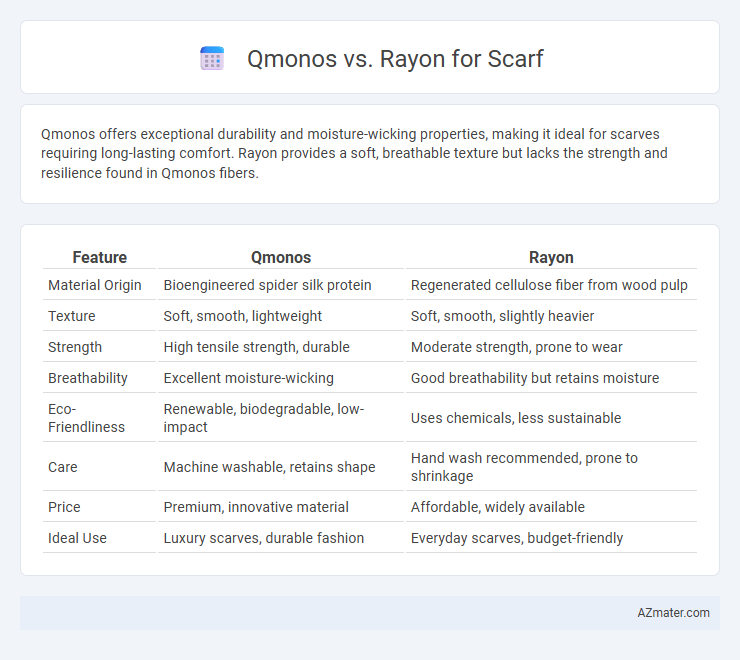Viewport: 740px width, 660px height.
Task: Click the AZmater.com footer link
Action: pyautogui.click(x=673, y=612)
